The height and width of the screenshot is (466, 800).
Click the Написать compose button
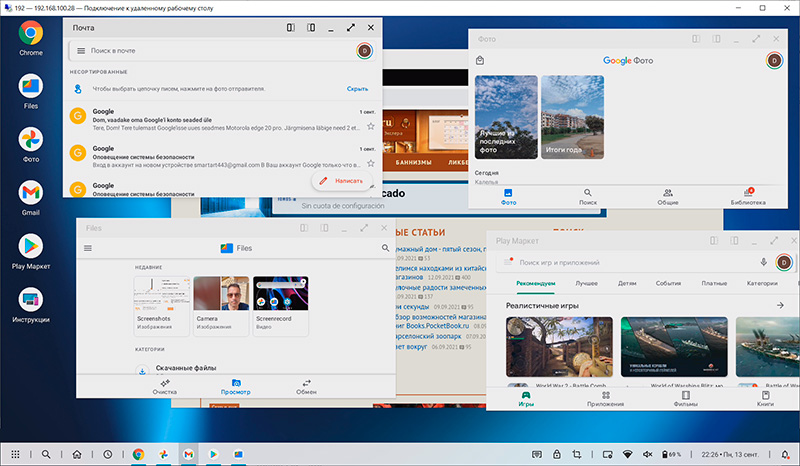click(x=341, y=181)
